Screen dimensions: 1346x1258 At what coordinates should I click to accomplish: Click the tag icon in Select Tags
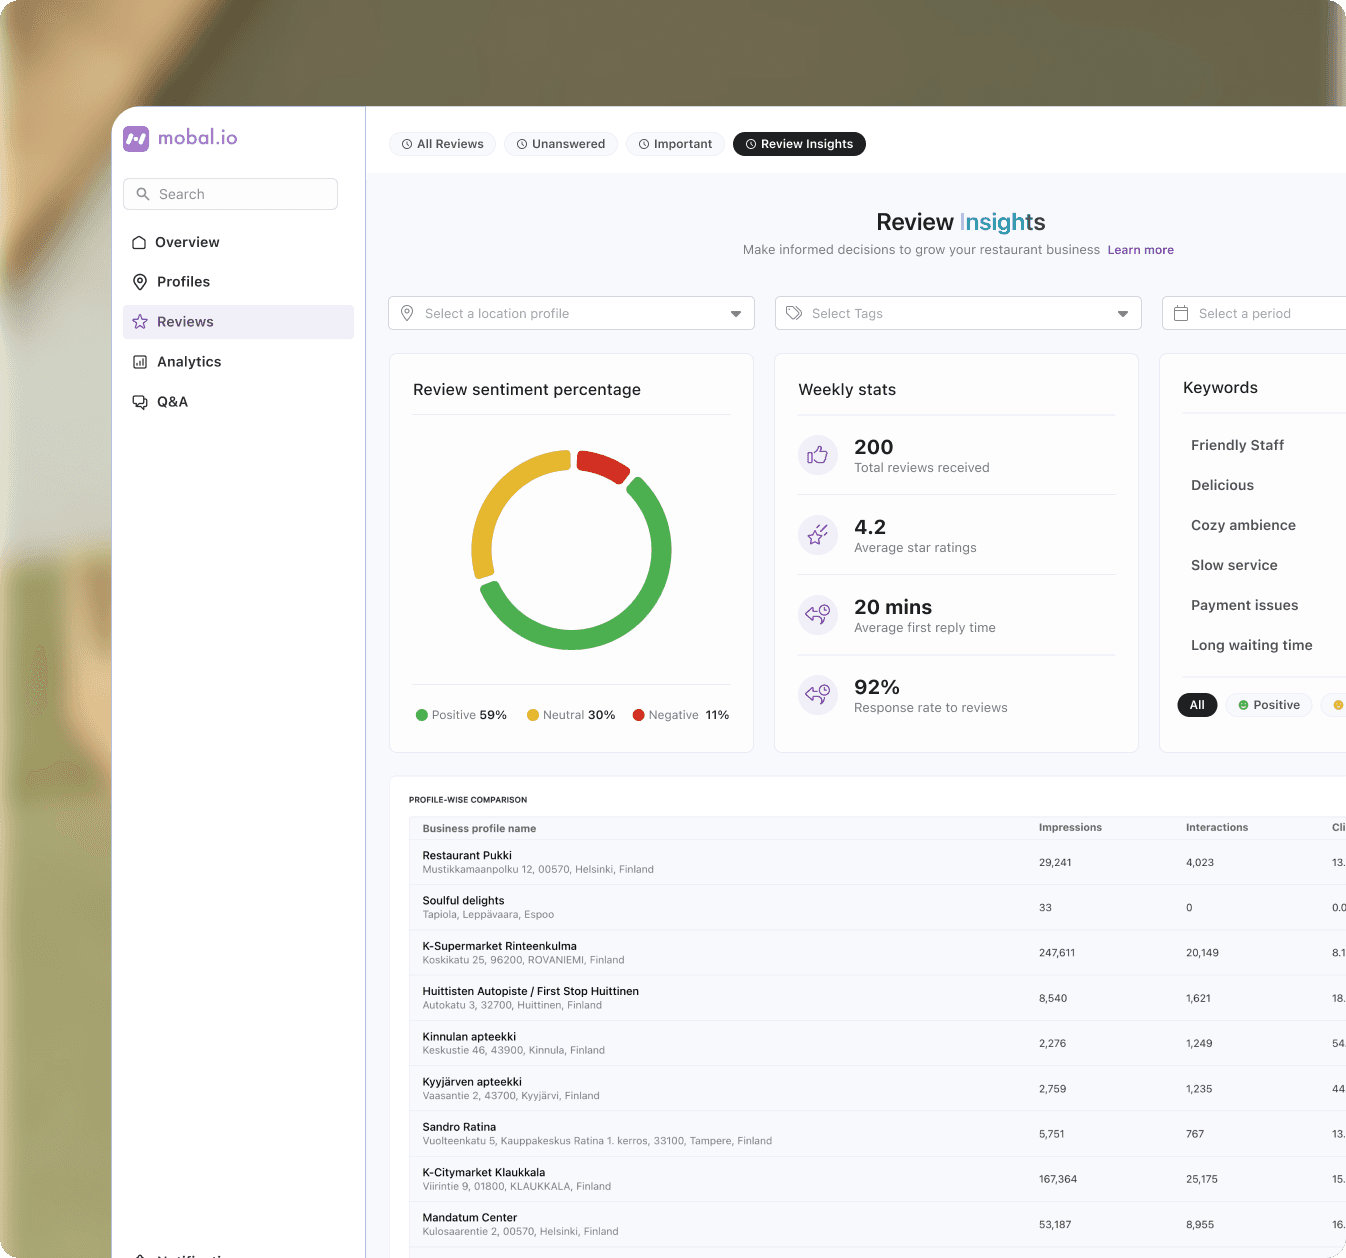tap(794, 313)
